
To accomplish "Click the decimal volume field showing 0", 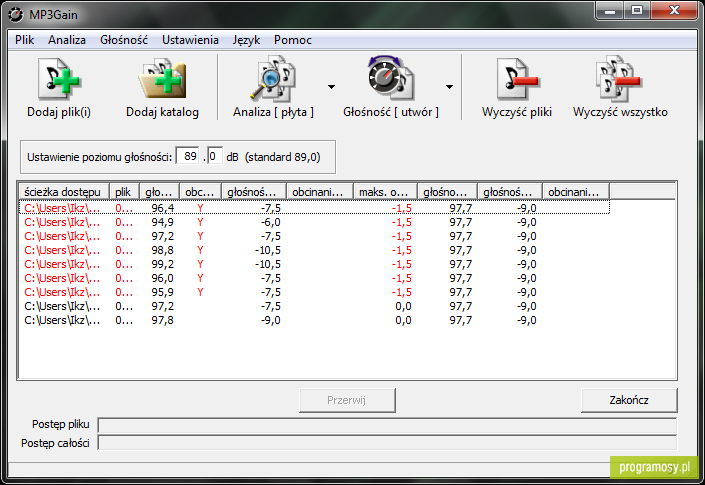I will click(x=214, y=156).
